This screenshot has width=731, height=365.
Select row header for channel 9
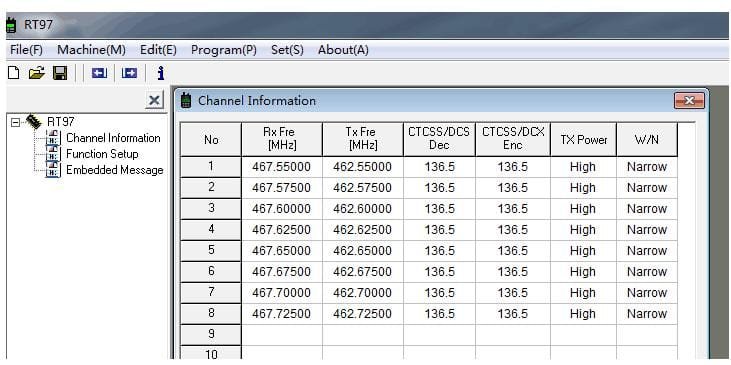[x=211, y=335]
